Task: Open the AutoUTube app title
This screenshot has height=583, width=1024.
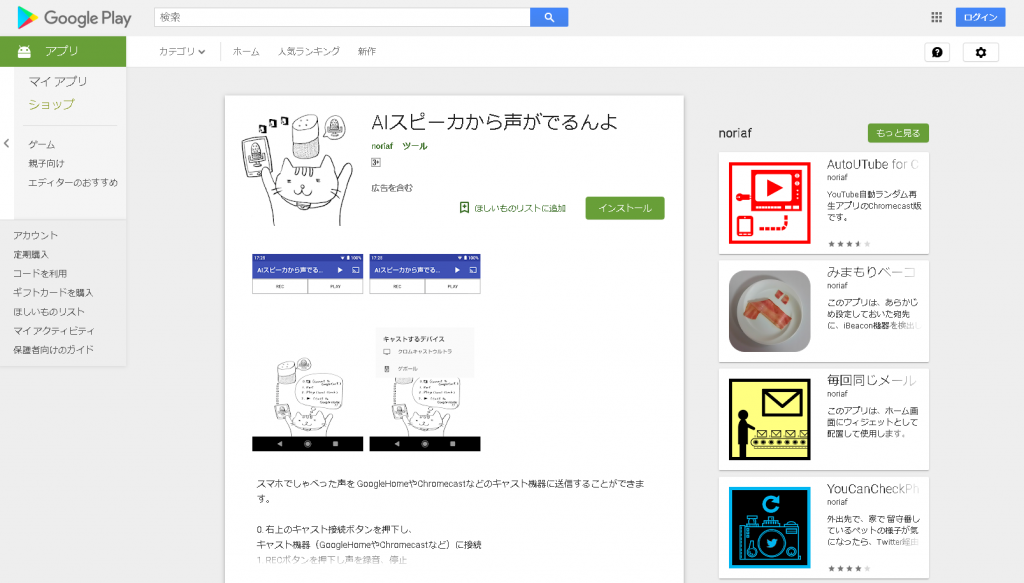Action: coord(872,165)
